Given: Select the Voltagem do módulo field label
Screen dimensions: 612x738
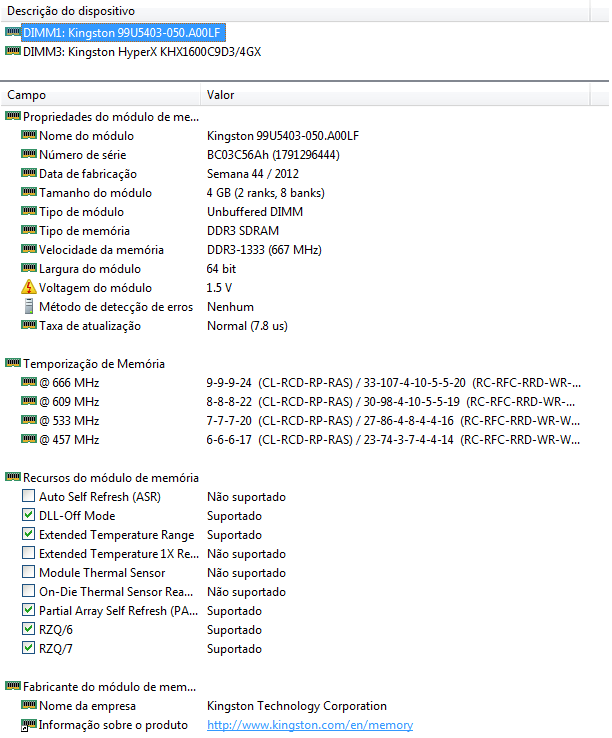Looking at the screenshot, I should (x=96, y=288).
